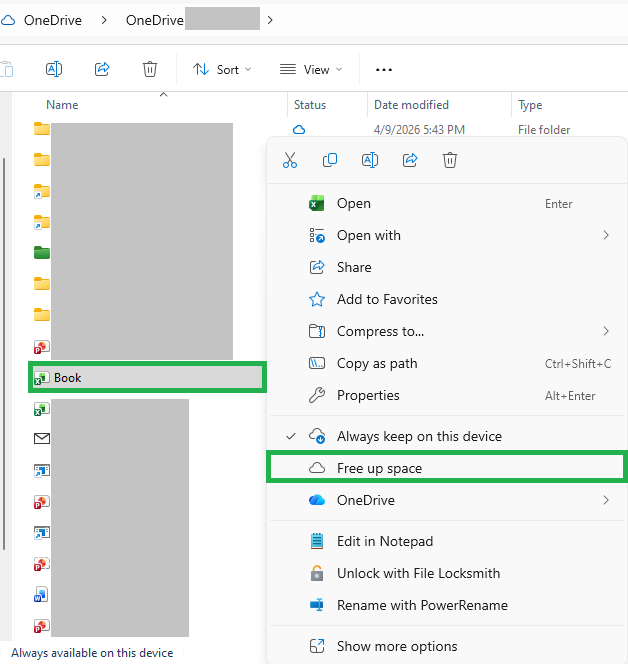This screenshot has height=664, width=628.
Task: Click the Delete trash icon in the Explorer toolbar
Action: pos(149,69)
